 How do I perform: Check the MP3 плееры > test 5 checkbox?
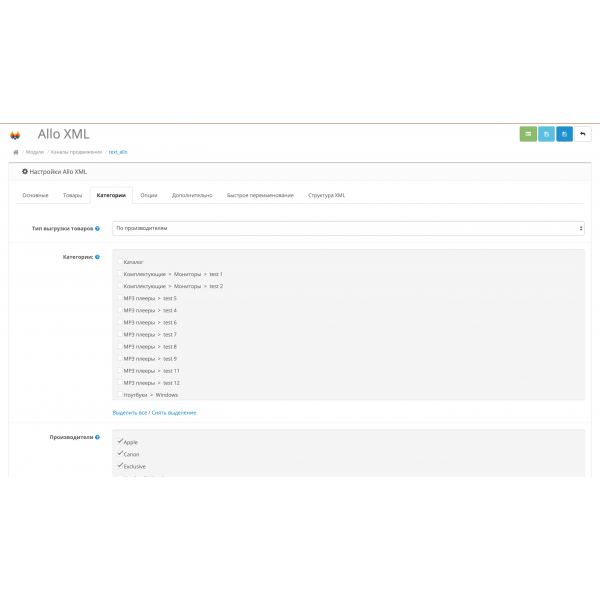click(120, 297)
